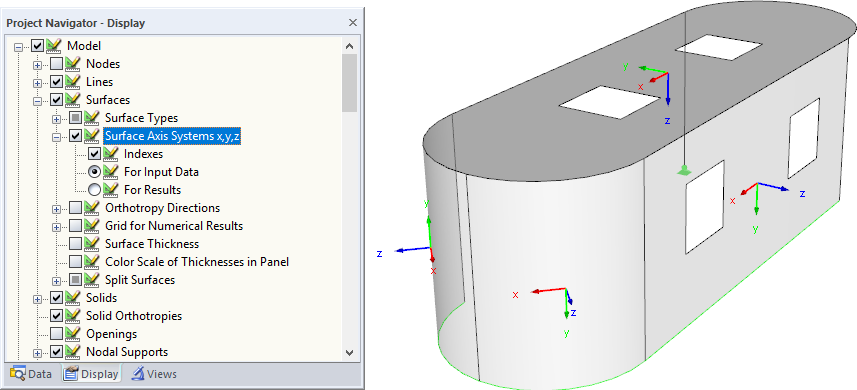The height and width of the screenshot is (390, 857).
Task: Enable the Openings checkbox
Action: (56, 334)
